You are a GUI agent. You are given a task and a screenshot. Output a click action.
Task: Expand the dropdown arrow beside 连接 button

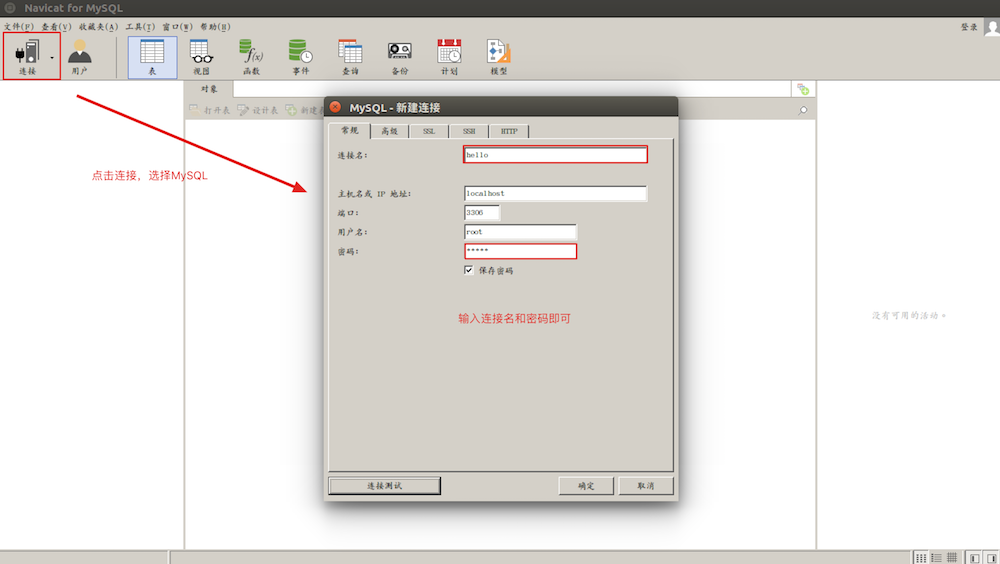[52, 58]
